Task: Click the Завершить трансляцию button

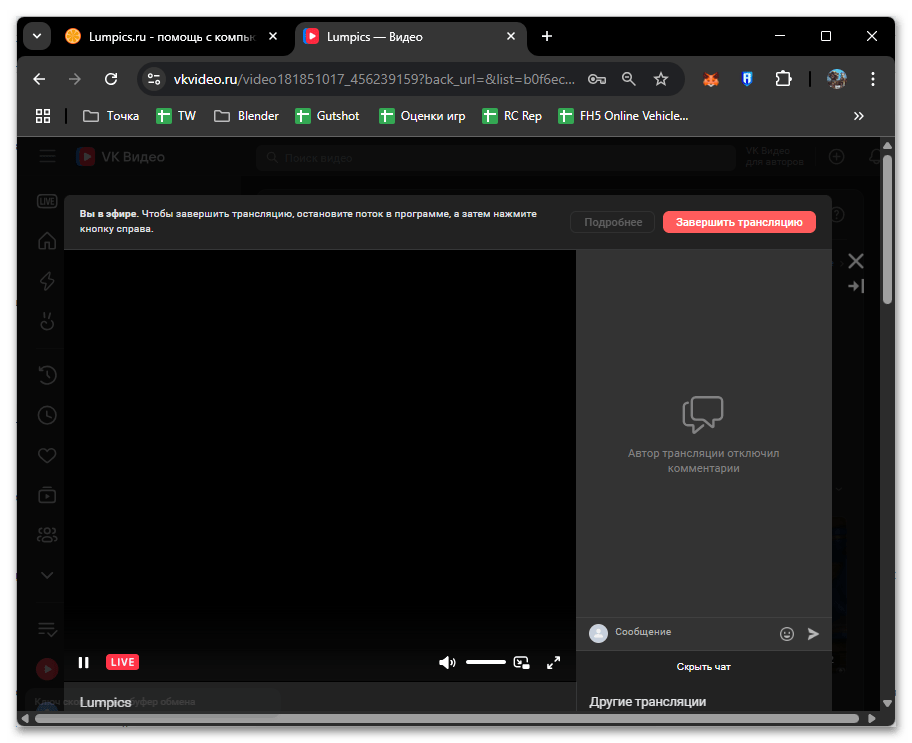Action: [x=739, y=222]
